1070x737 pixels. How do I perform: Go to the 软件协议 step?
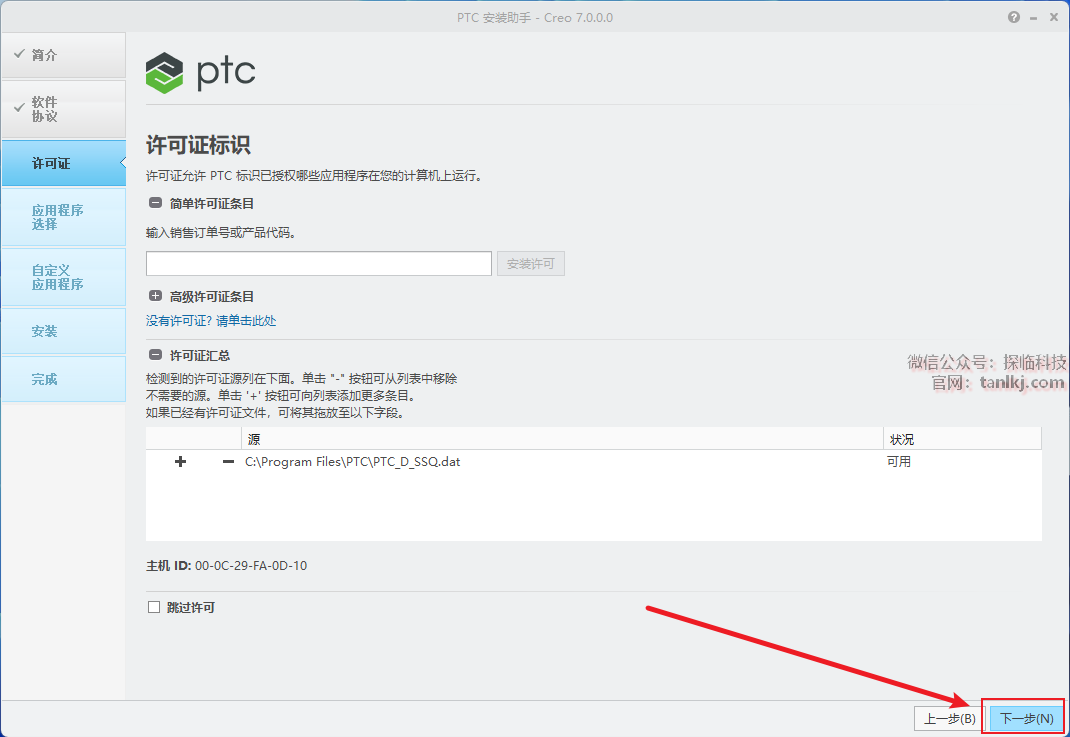coord(63,109)
